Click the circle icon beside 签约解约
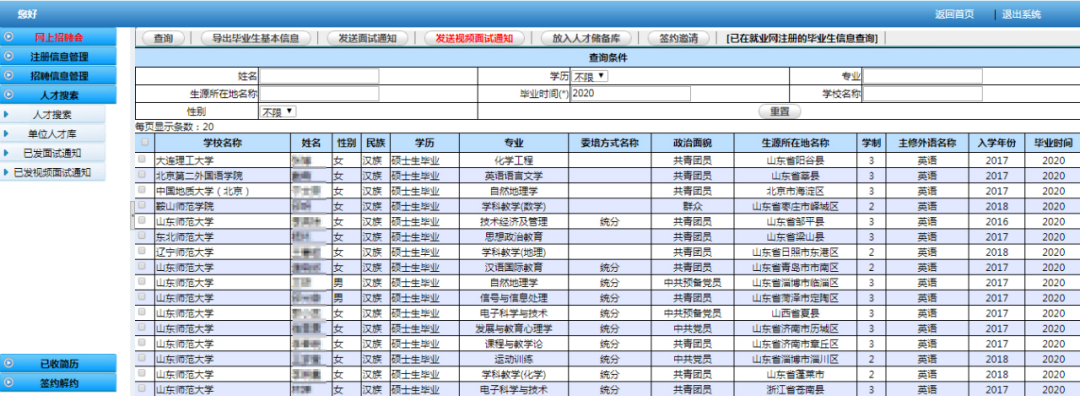The image size is (1080, 396). pos(8,382)
